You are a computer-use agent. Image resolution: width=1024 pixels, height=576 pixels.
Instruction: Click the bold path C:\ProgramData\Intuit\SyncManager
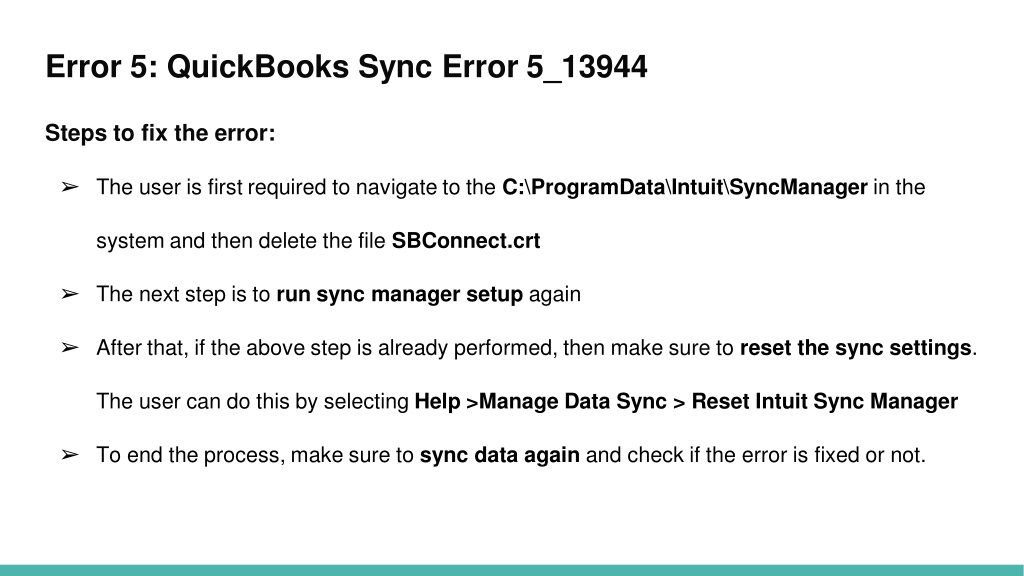point(684,187)
